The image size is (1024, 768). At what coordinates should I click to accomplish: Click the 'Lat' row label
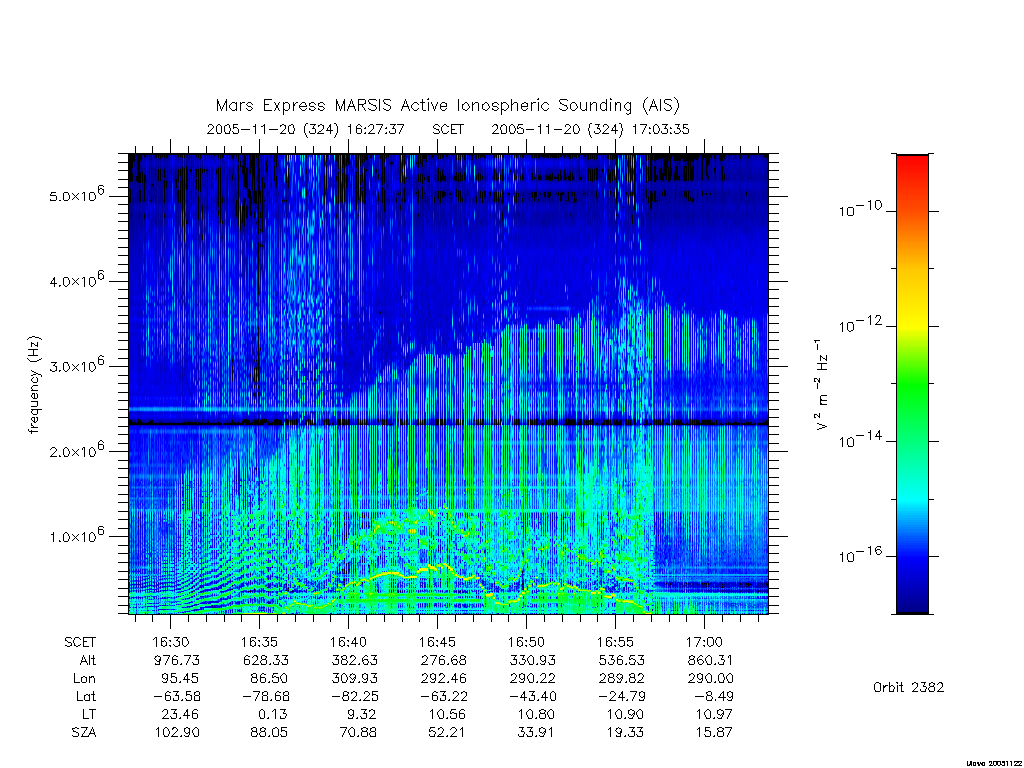(x=86, y=696)
